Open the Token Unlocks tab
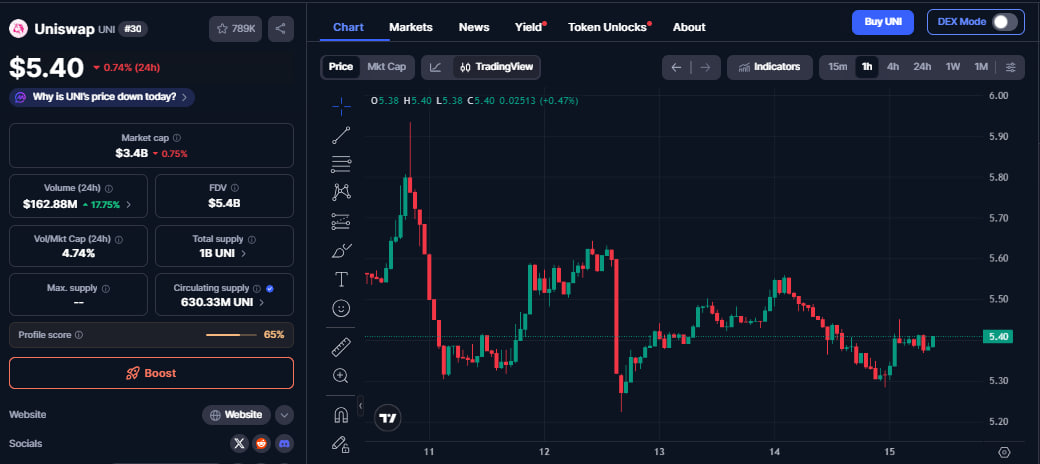 (x=608, y=27)
